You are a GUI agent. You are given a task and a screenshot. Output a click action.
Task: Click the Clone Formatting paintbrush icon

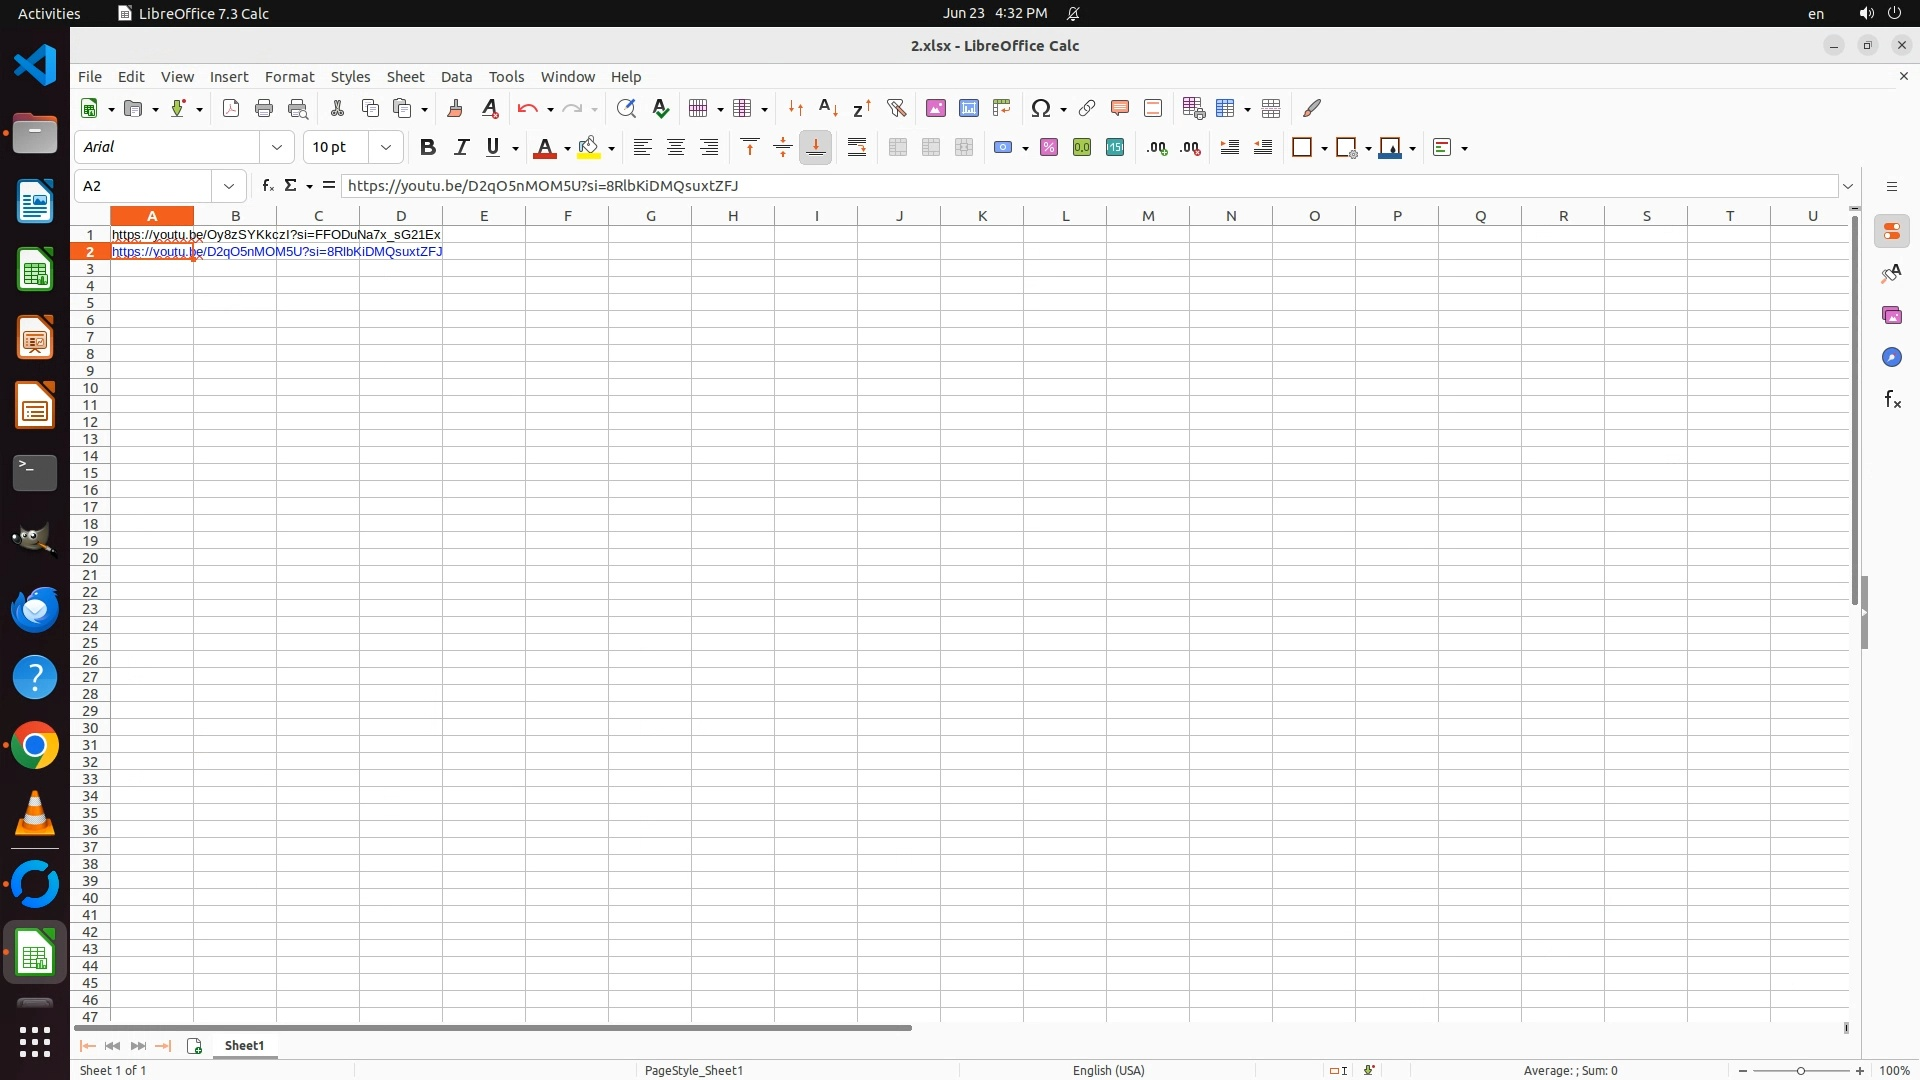point(455,108)
